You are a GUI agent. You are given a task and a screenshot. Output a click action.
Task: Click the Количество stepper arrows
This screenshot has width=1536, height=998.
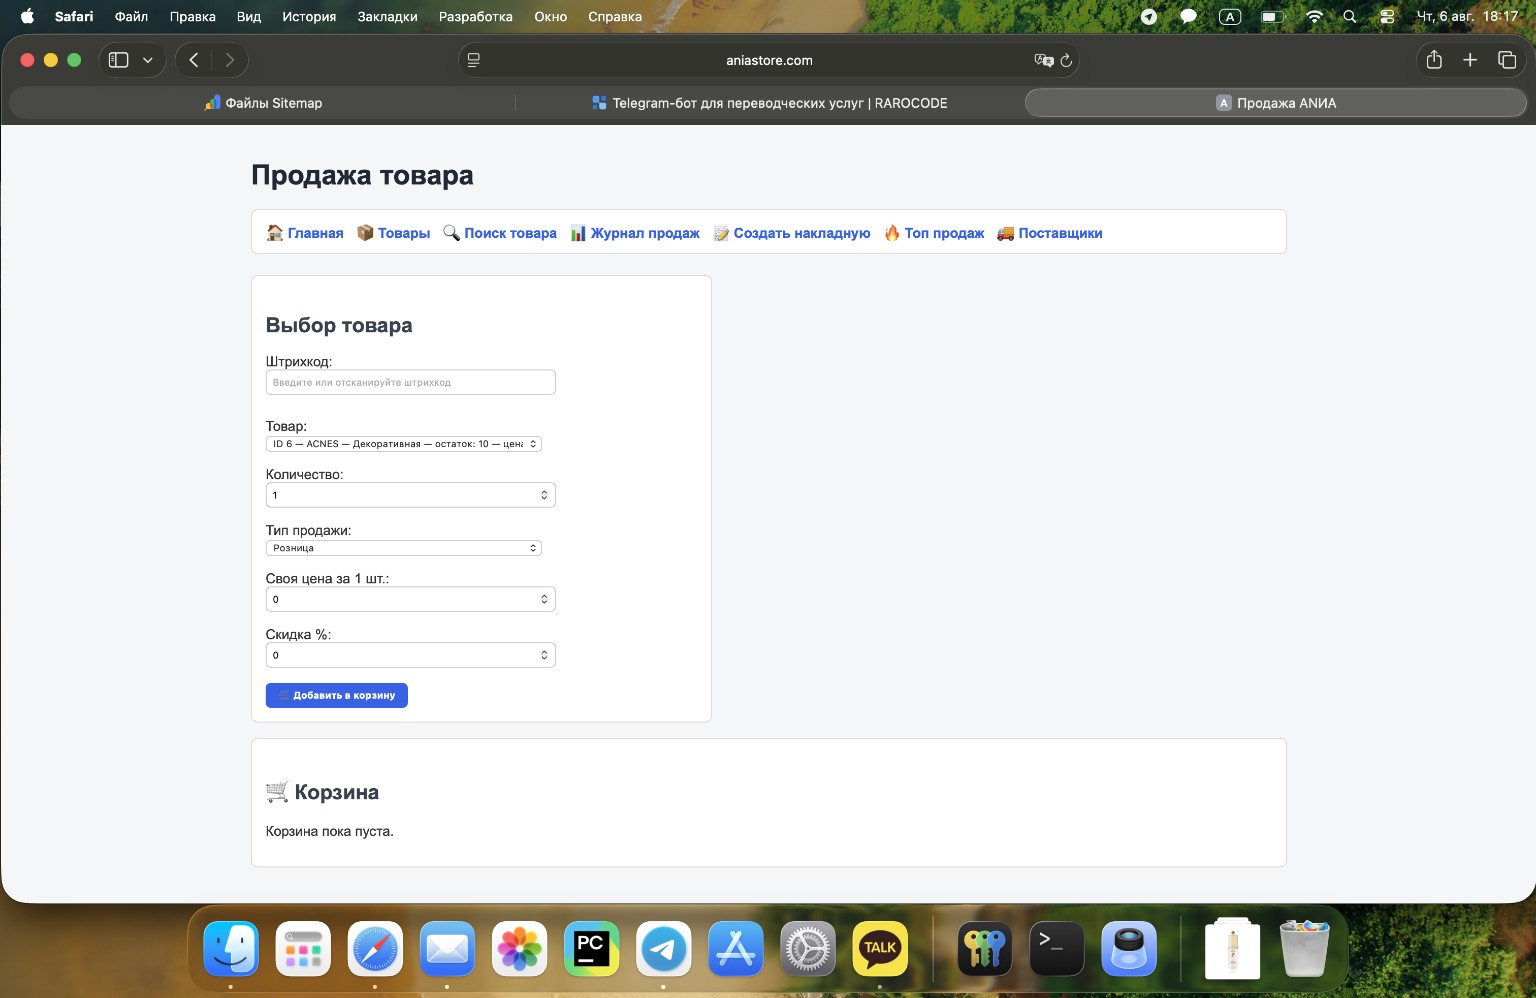(544, 495)
